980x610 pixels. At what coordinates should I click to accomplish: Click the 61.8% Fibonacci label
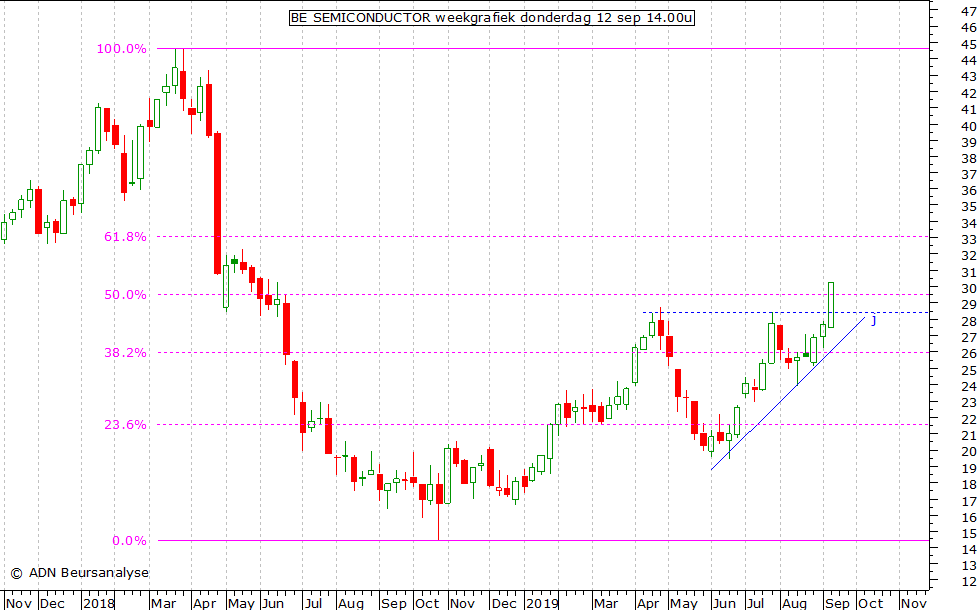tap(125, 237)
